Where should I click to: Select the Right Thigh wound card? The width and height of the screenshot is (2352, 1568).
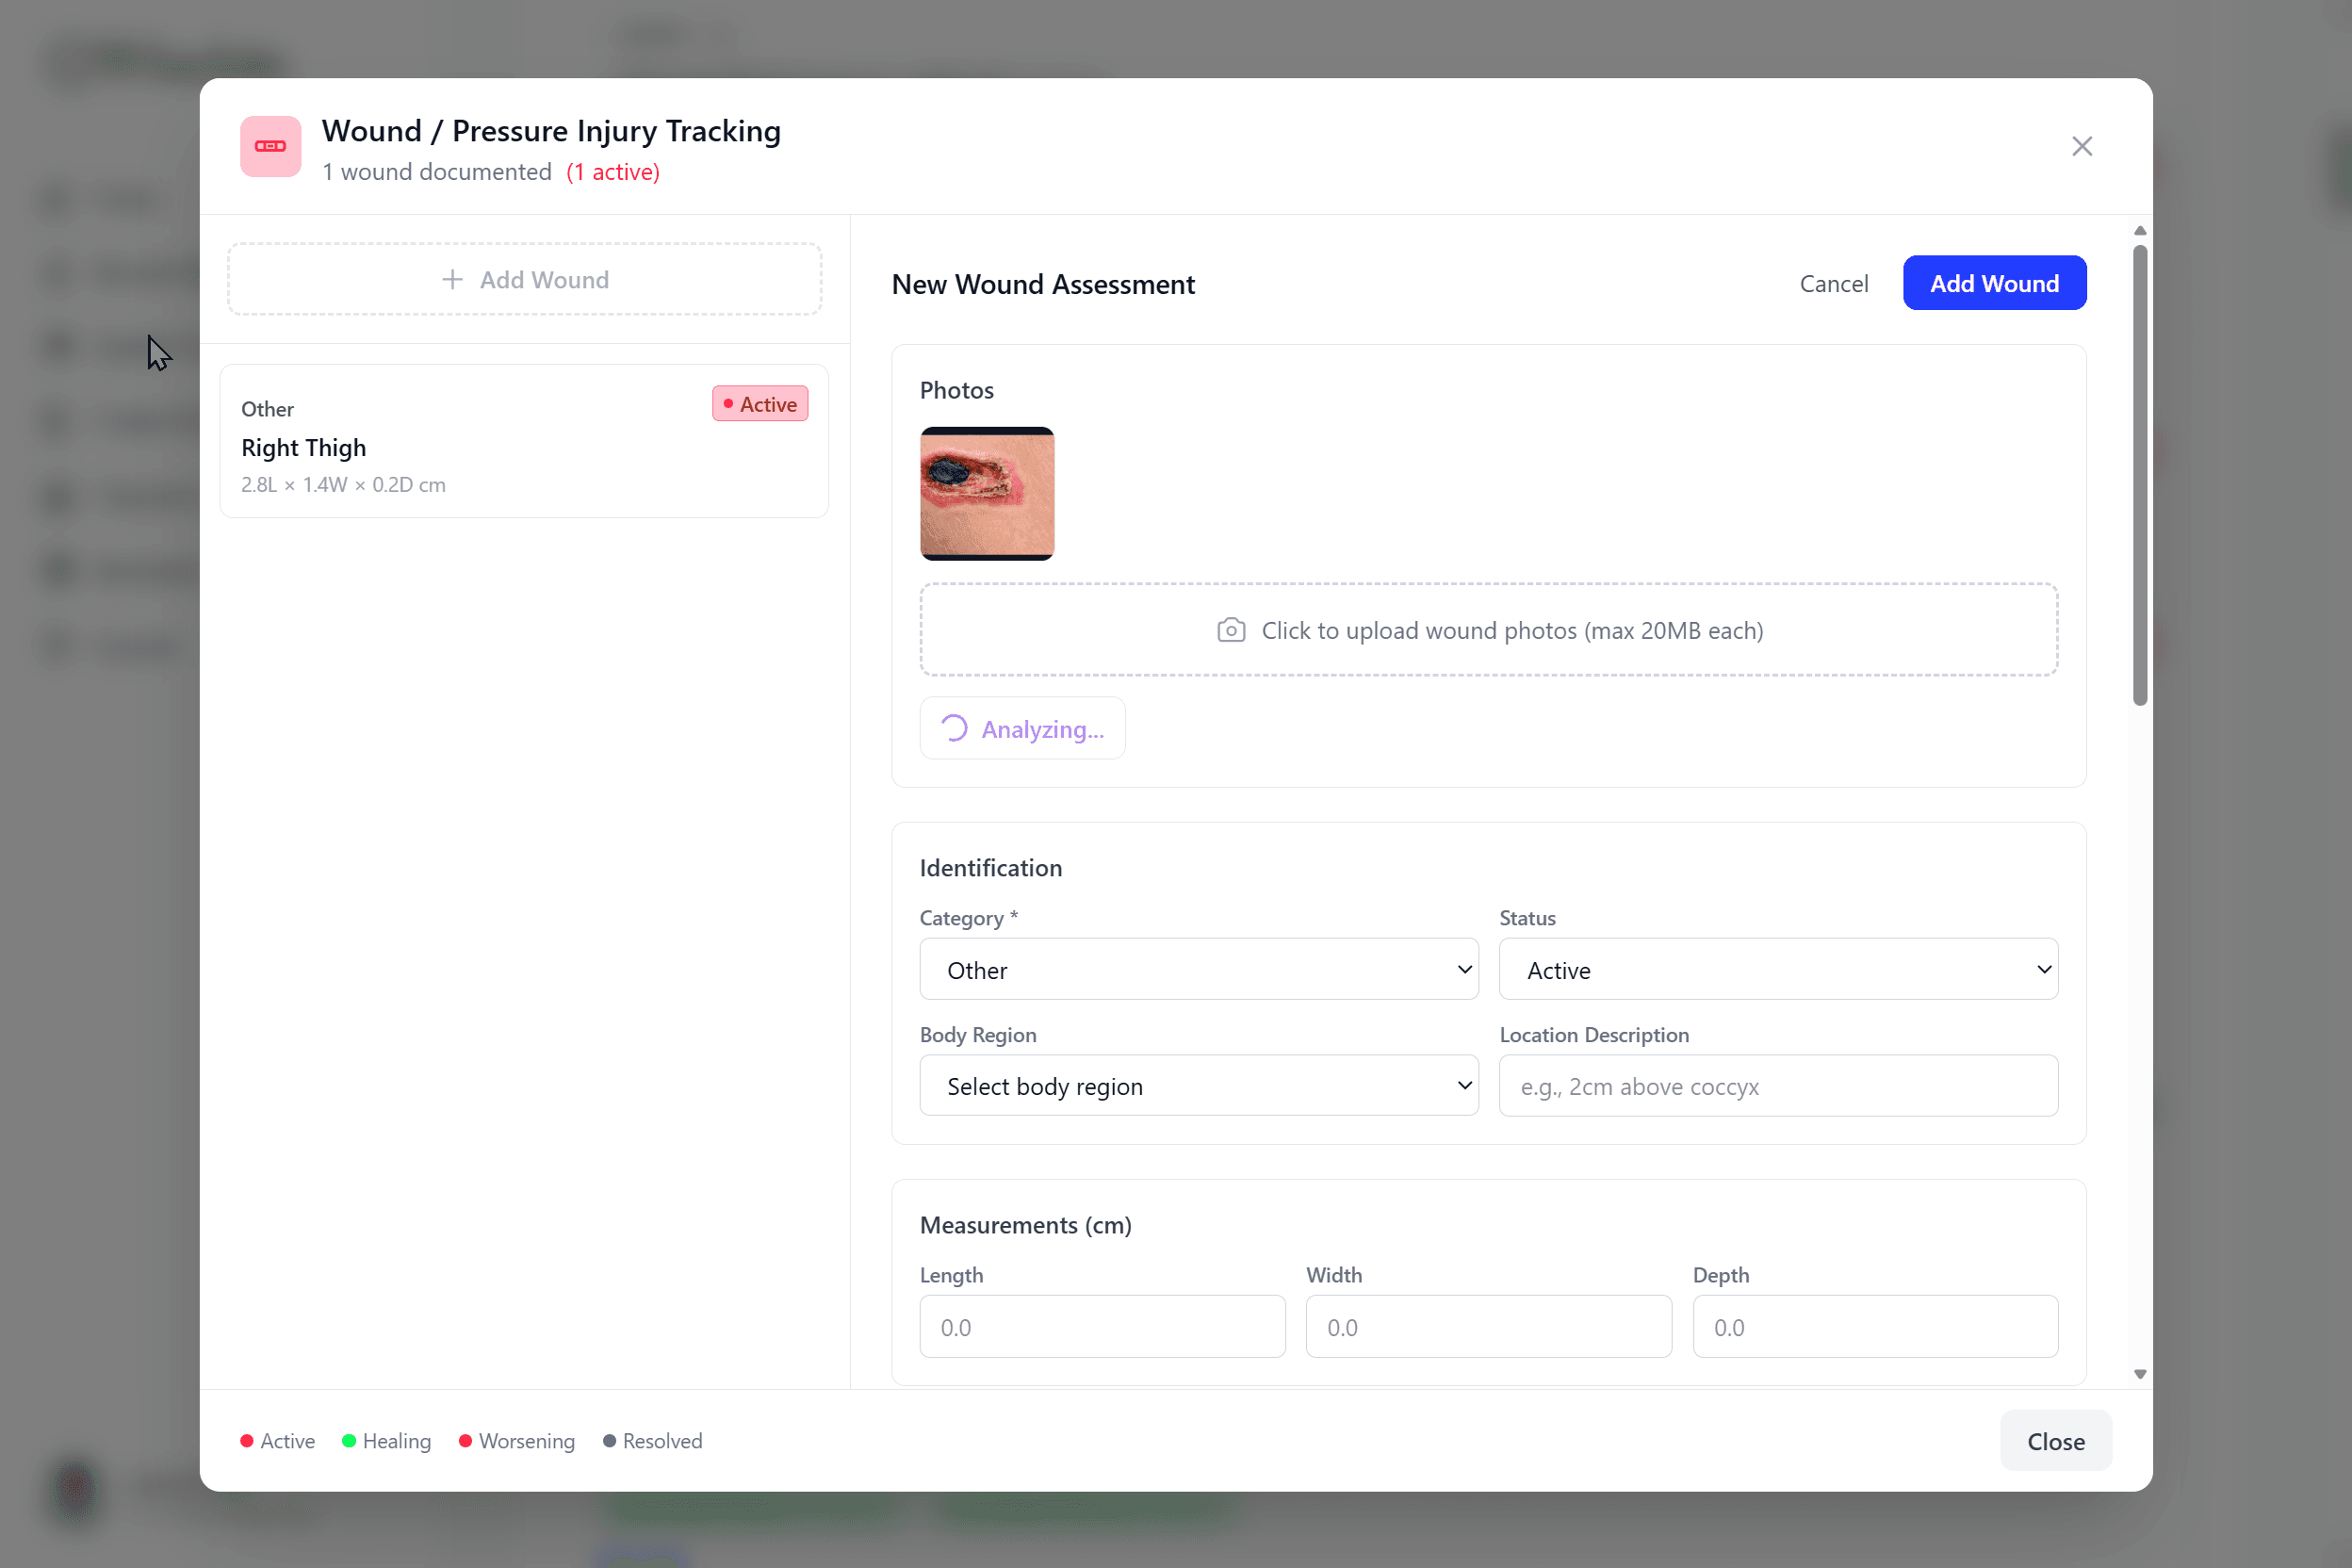coord(524,442)
